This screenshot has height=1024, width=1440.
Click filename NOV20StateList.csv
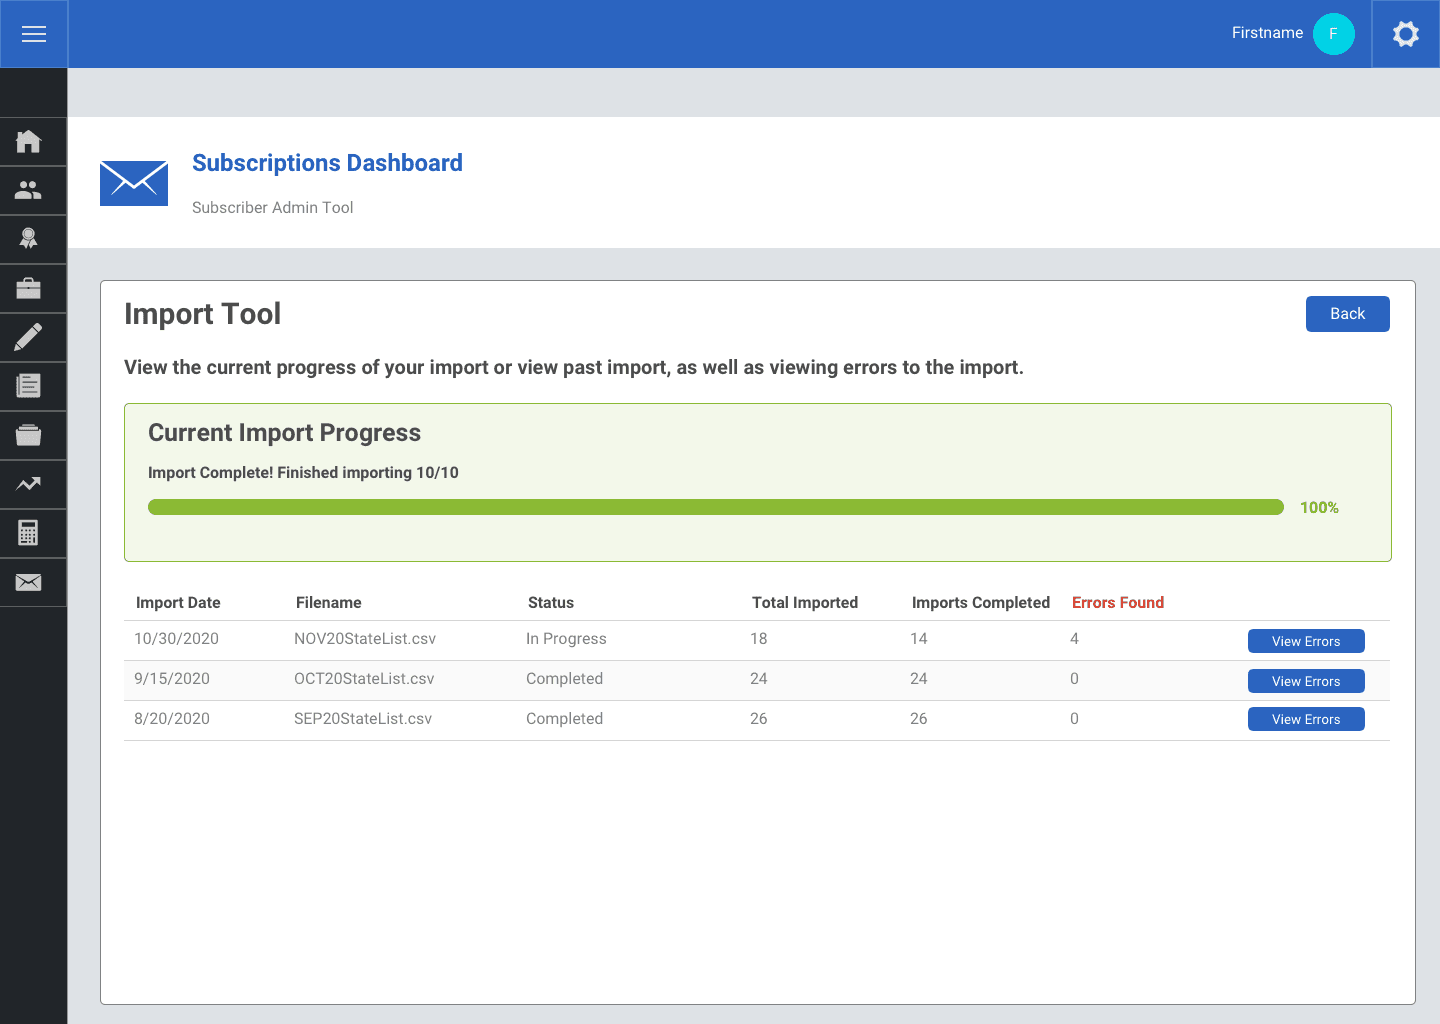tap(365, 639)
